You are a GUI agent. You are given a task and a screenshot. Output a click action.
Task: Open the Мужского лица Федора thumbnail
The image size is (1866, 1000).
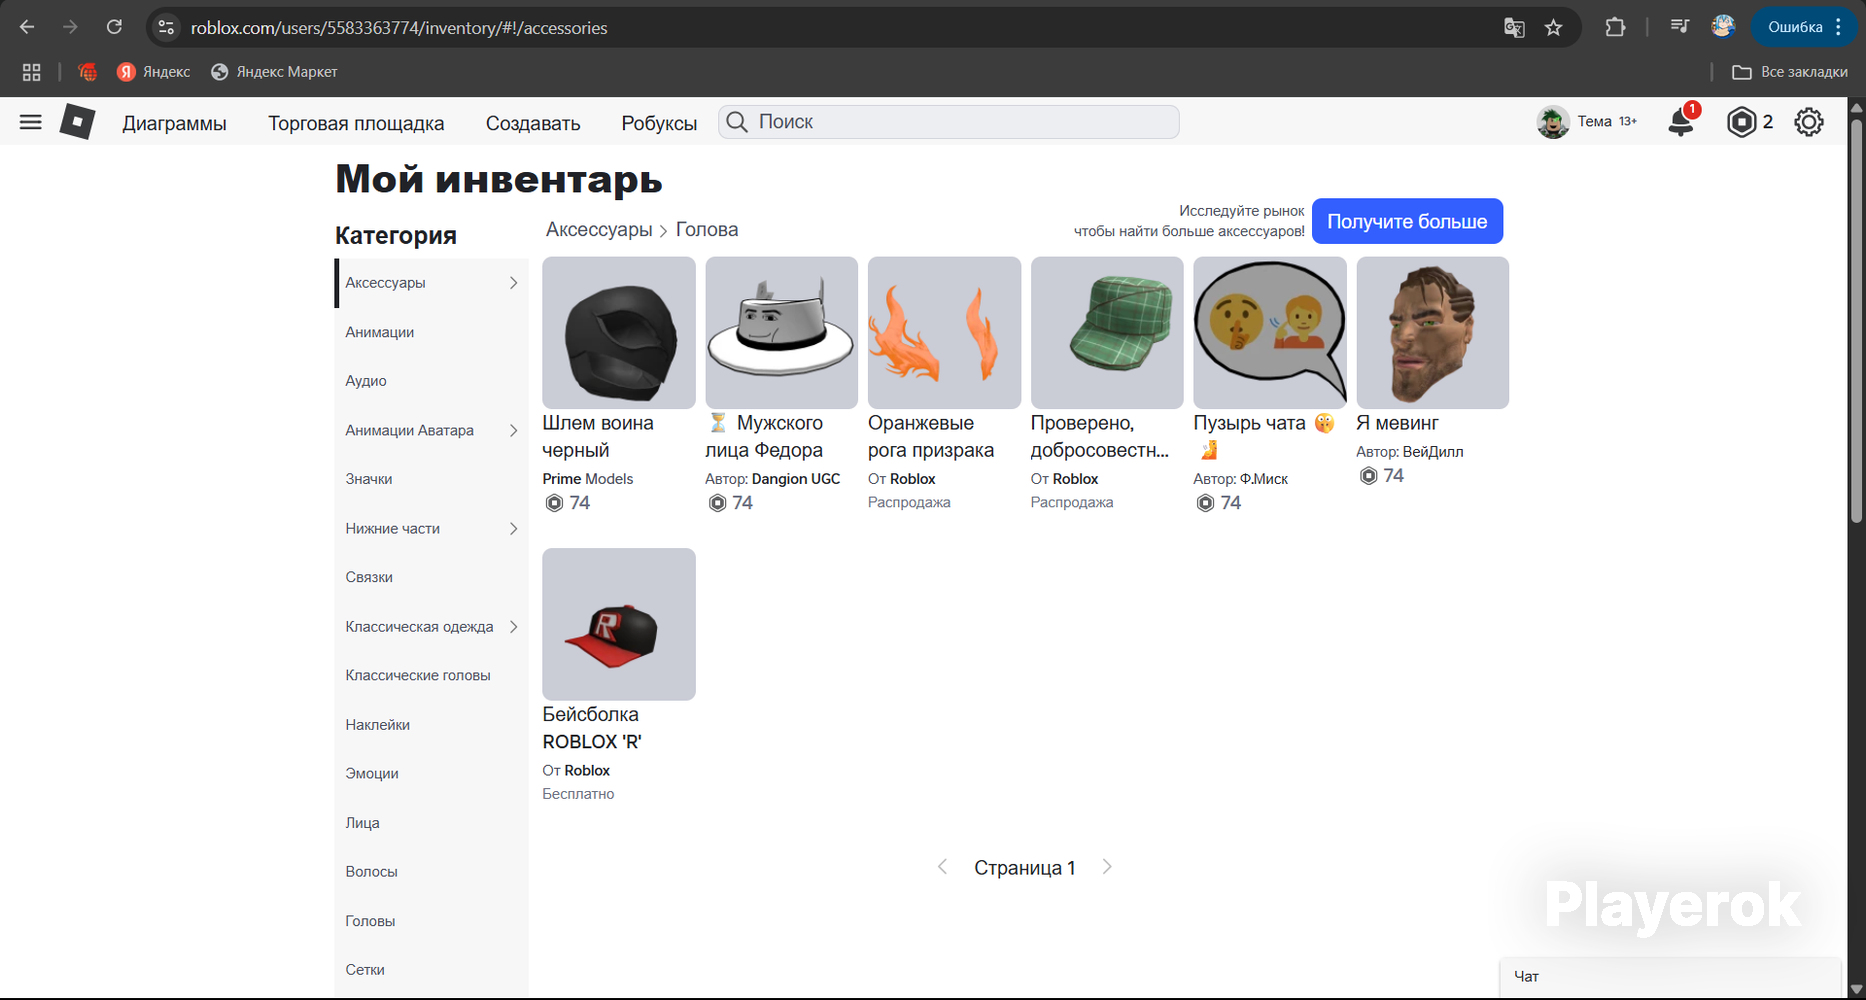click(x=781, y=333)
